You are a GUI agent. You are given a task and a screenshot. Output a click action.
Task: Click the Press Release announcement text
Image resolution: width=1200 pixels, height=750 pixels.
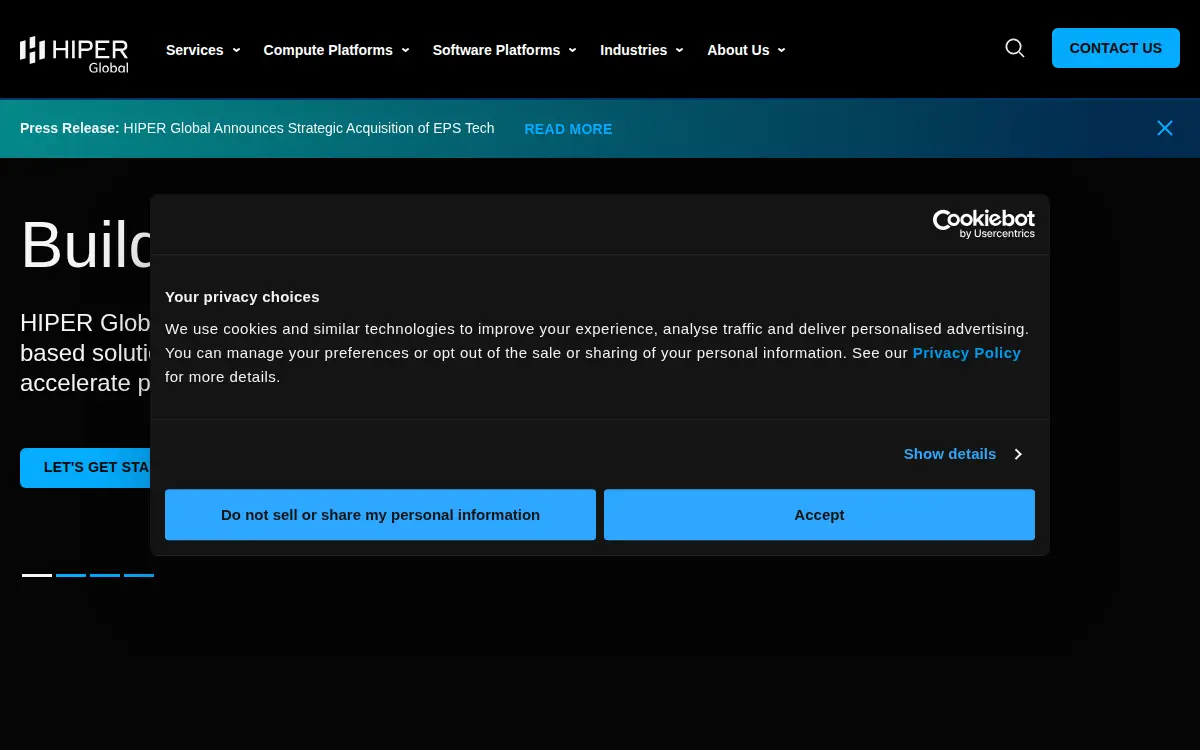(257, 128)
